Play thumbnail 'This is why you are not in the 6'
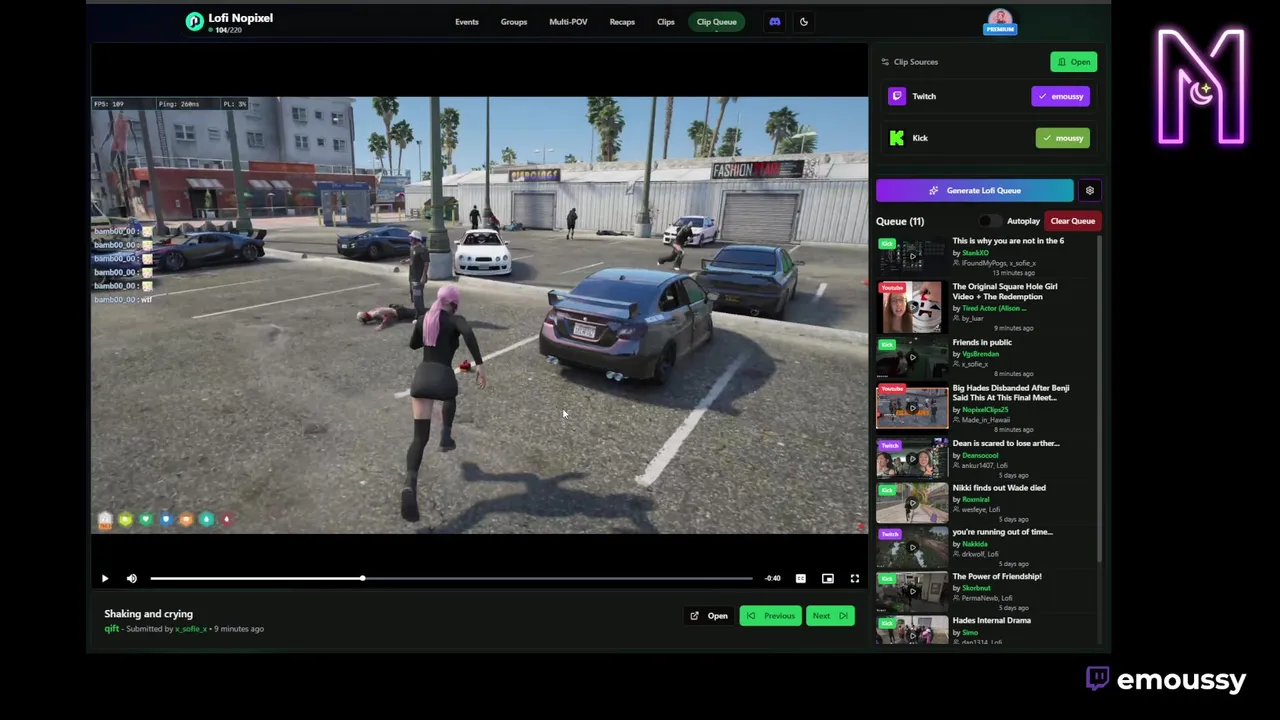 (x=912, y=256)
